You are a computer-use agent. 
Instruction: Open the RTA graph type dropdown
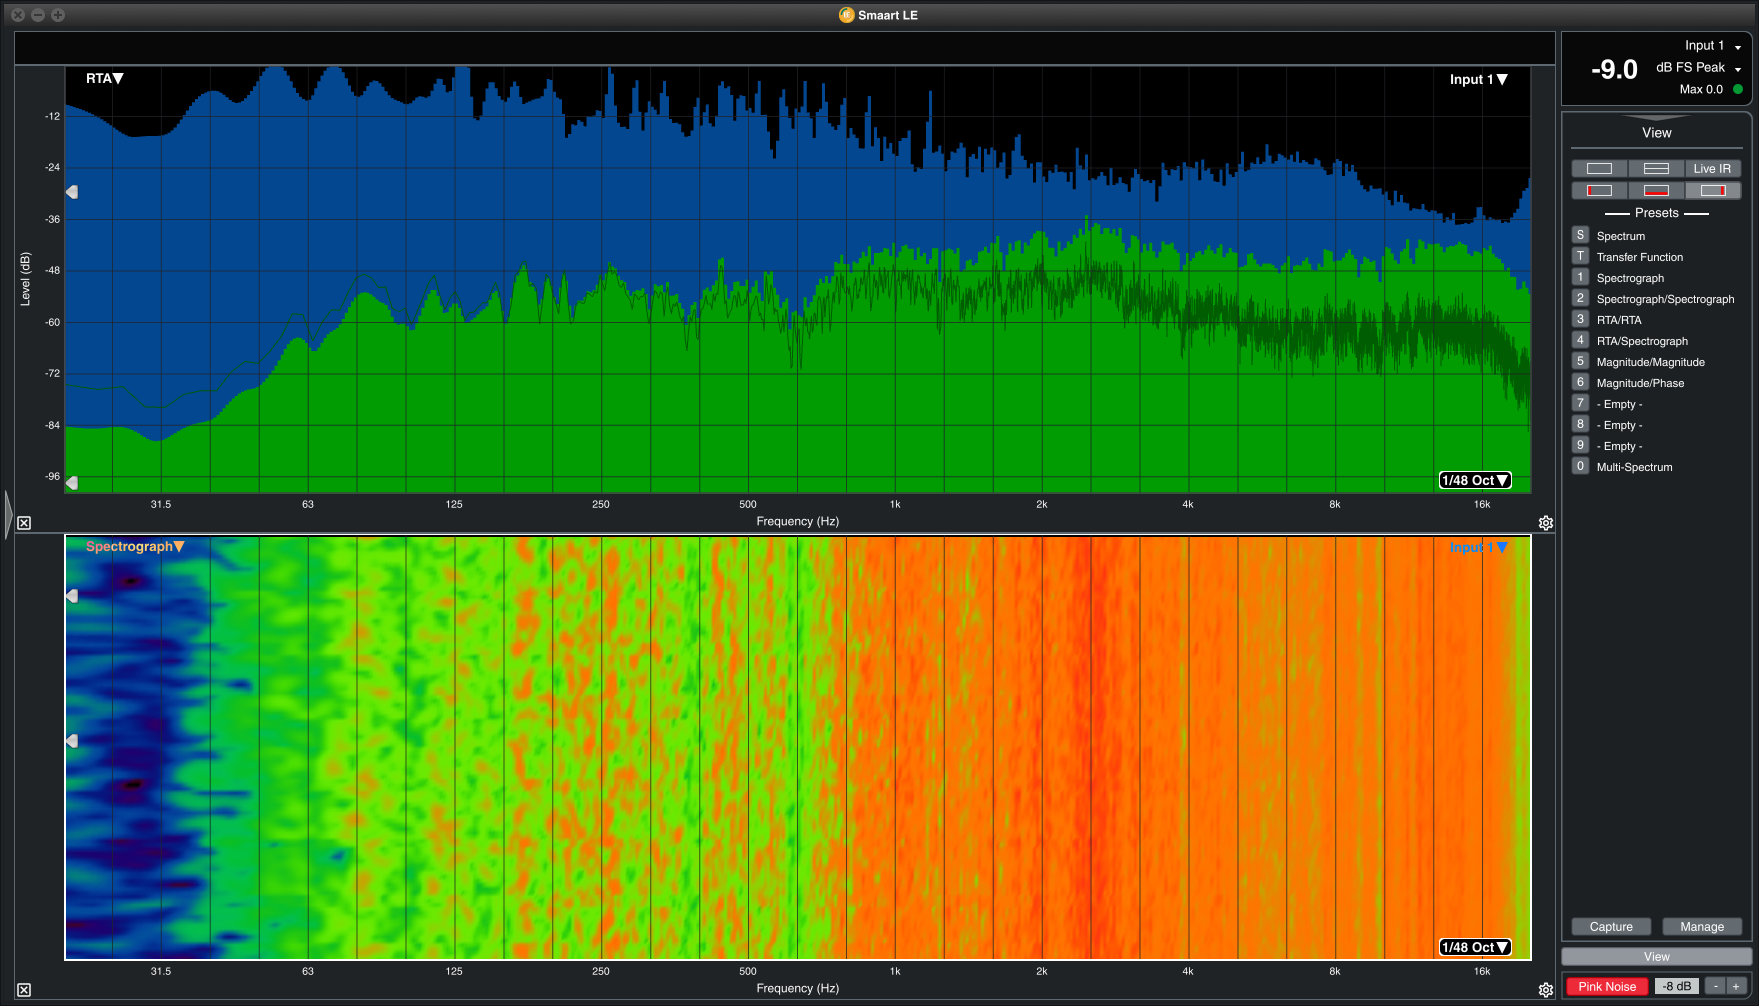[104, 78]
